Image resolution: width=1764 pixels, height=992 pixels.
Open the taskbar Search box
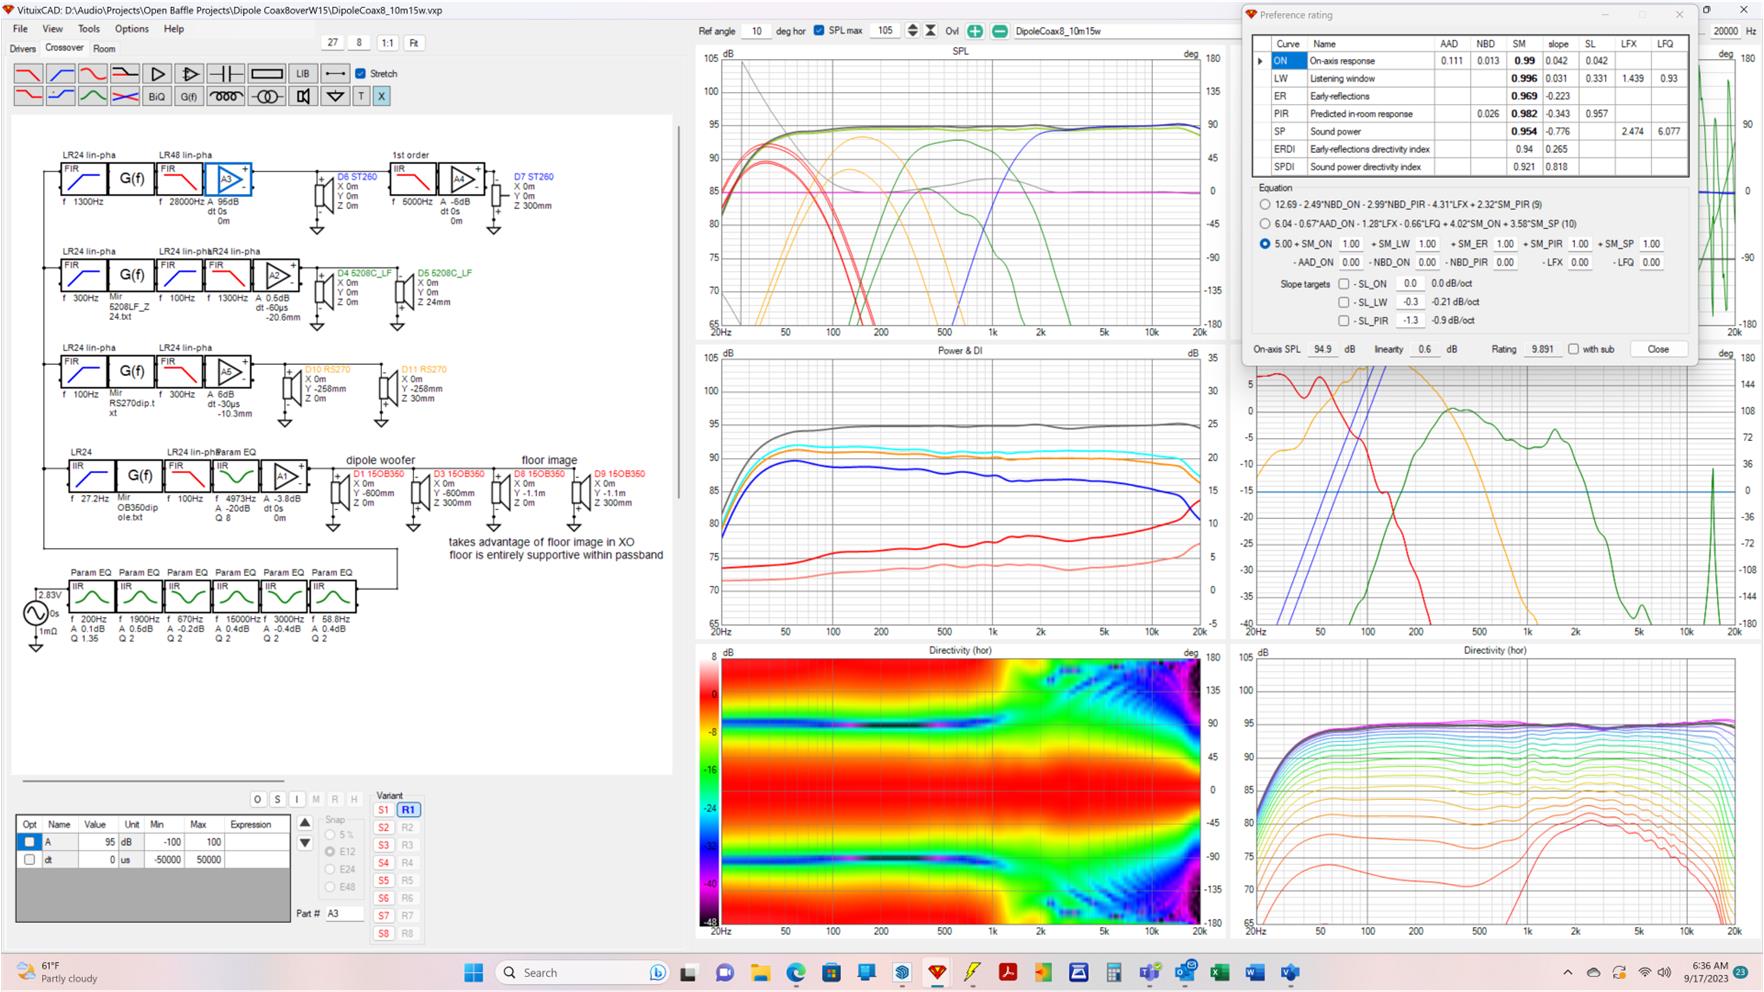(x=584, y=972)
